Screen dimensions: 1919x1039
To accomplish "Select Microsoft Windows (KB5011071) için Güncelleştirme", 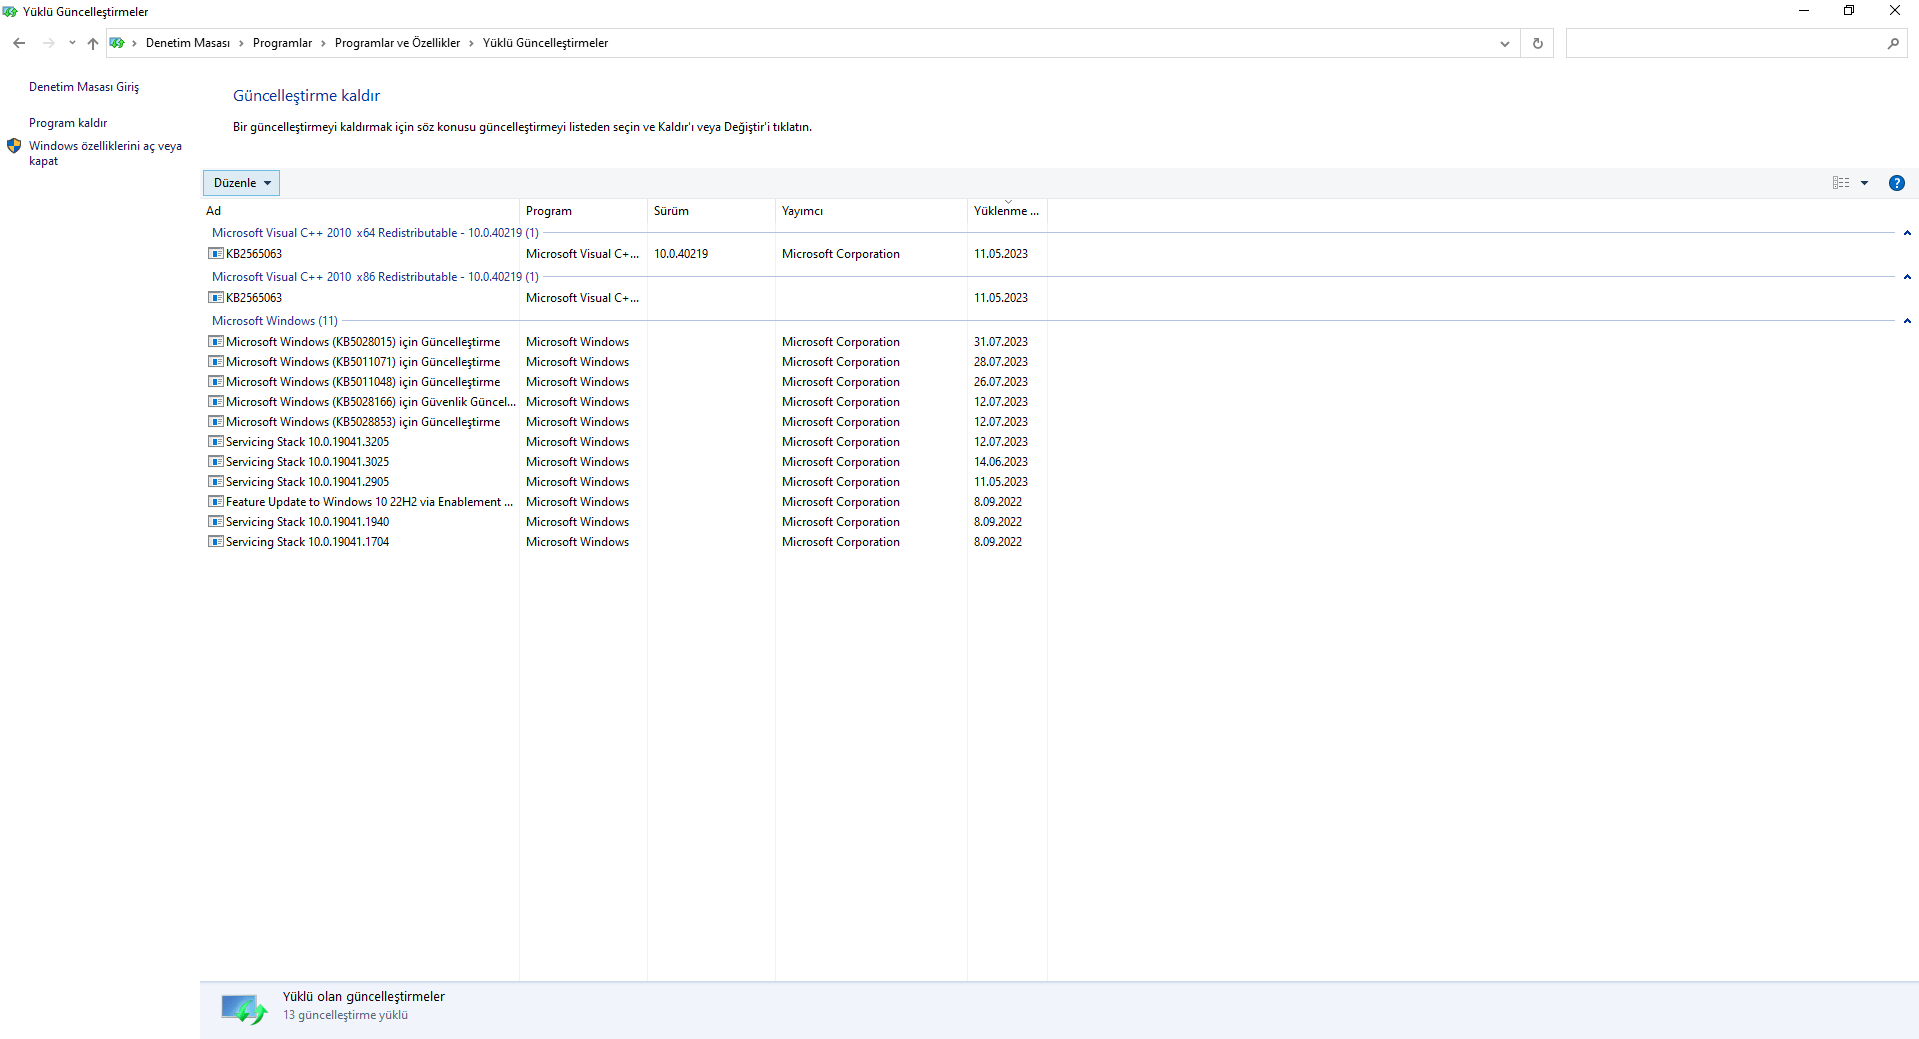I will click(x=363, y=362).
